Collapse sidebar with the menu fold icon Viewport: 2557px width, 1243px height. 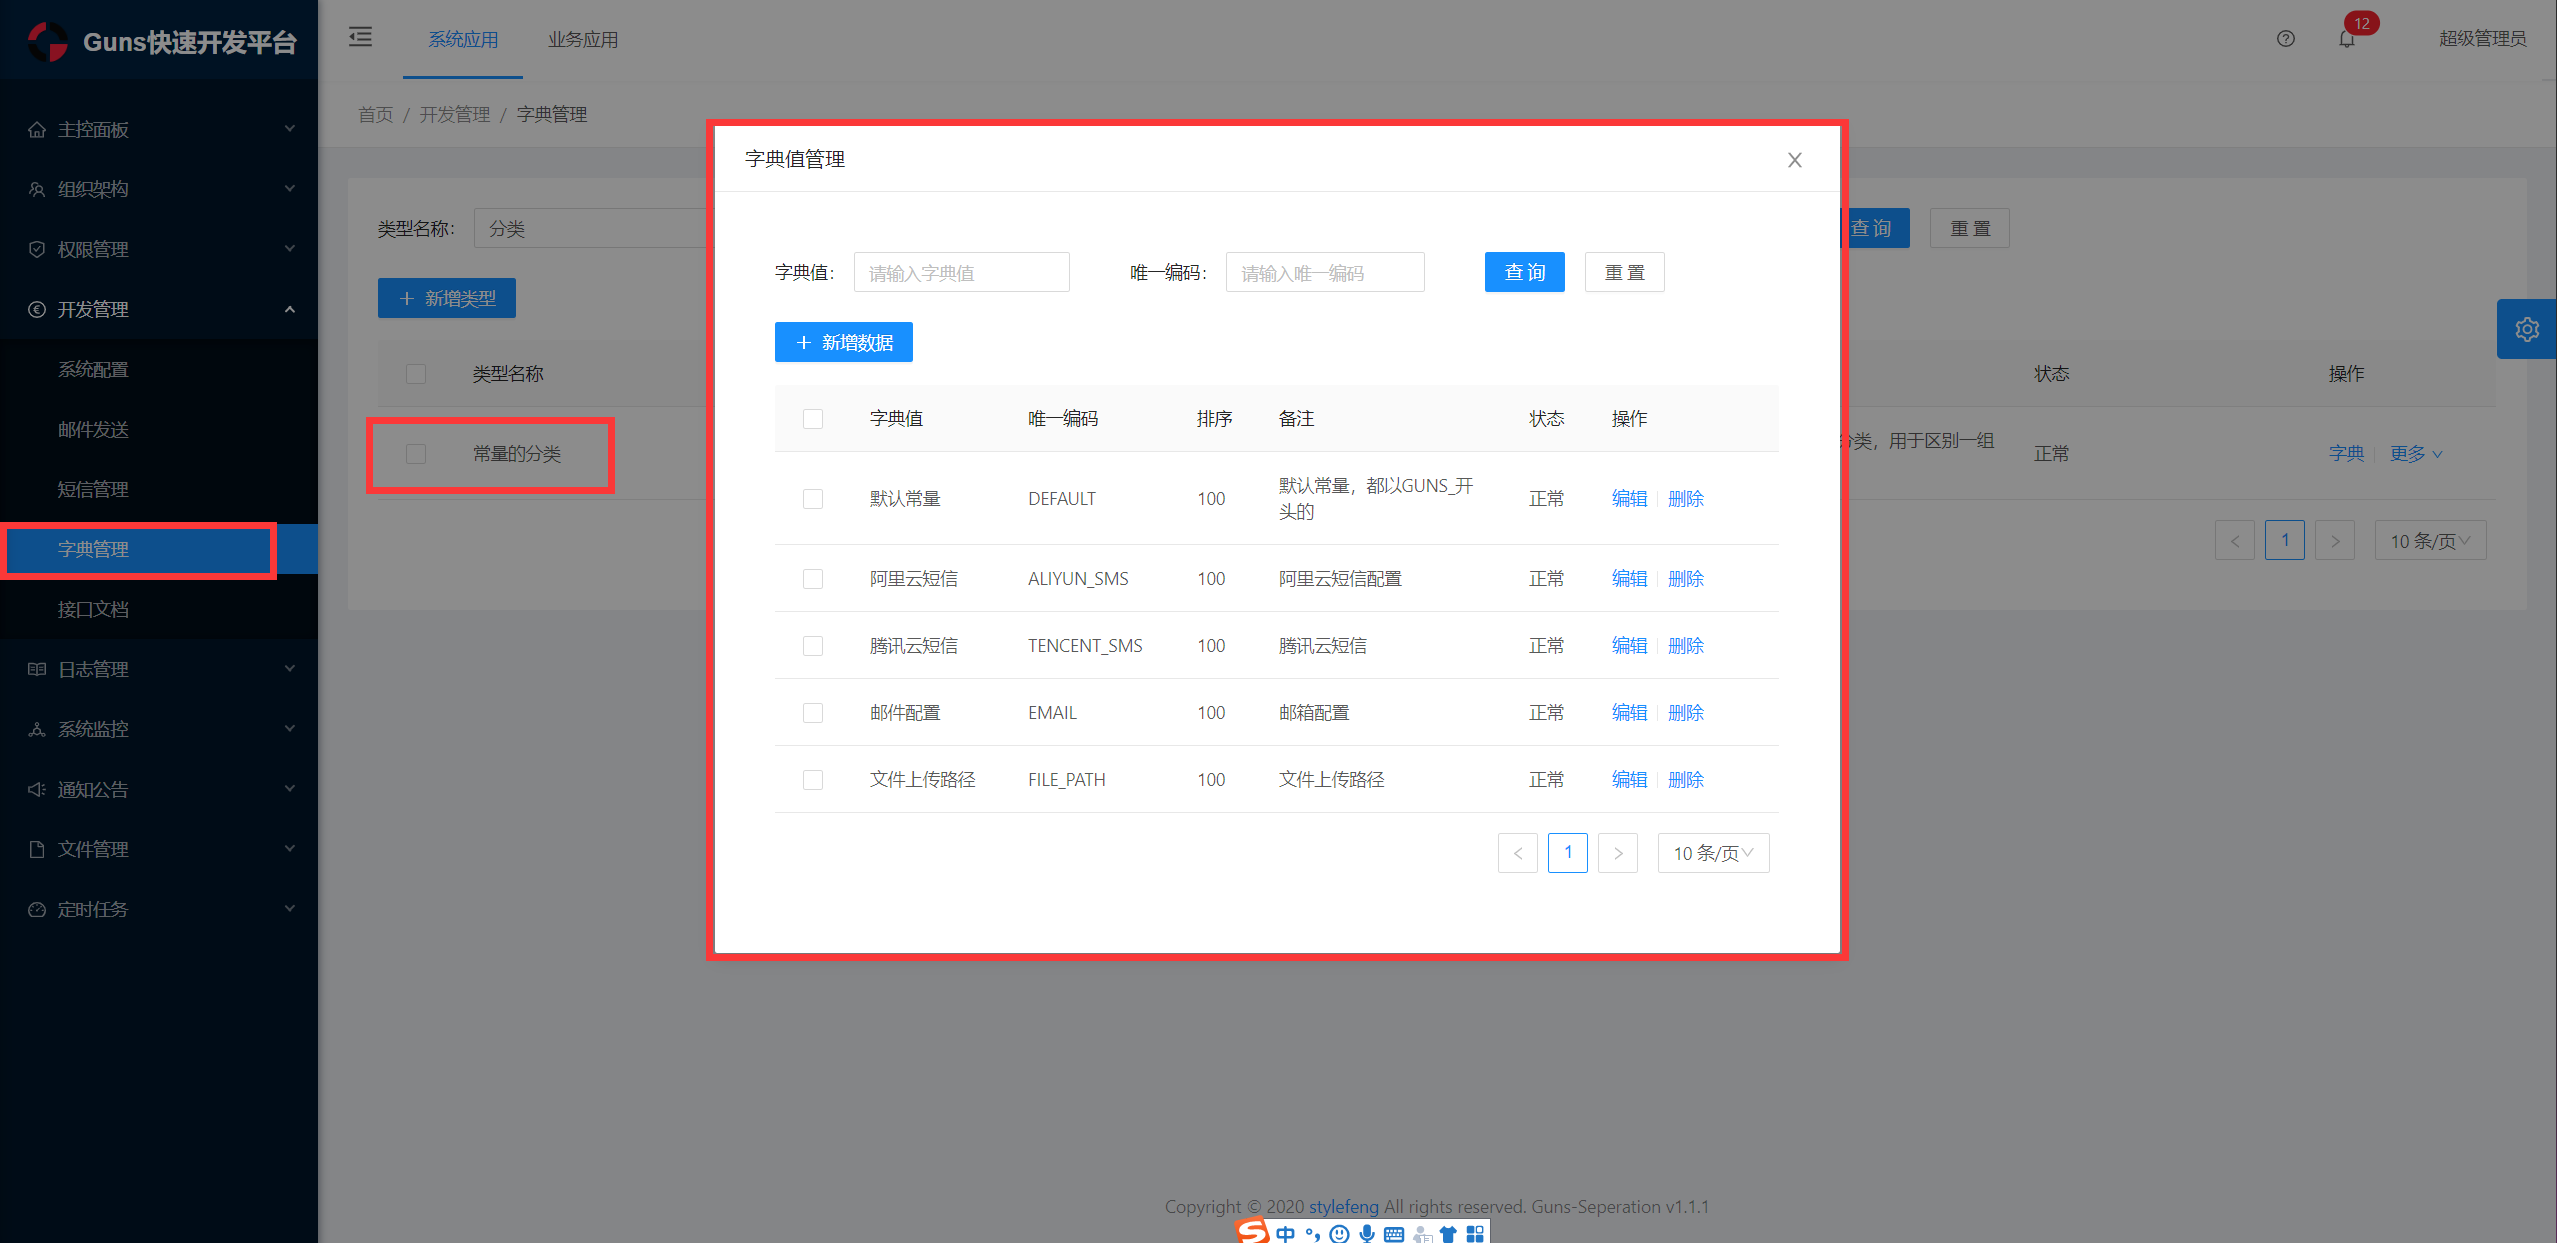[360, 38]
